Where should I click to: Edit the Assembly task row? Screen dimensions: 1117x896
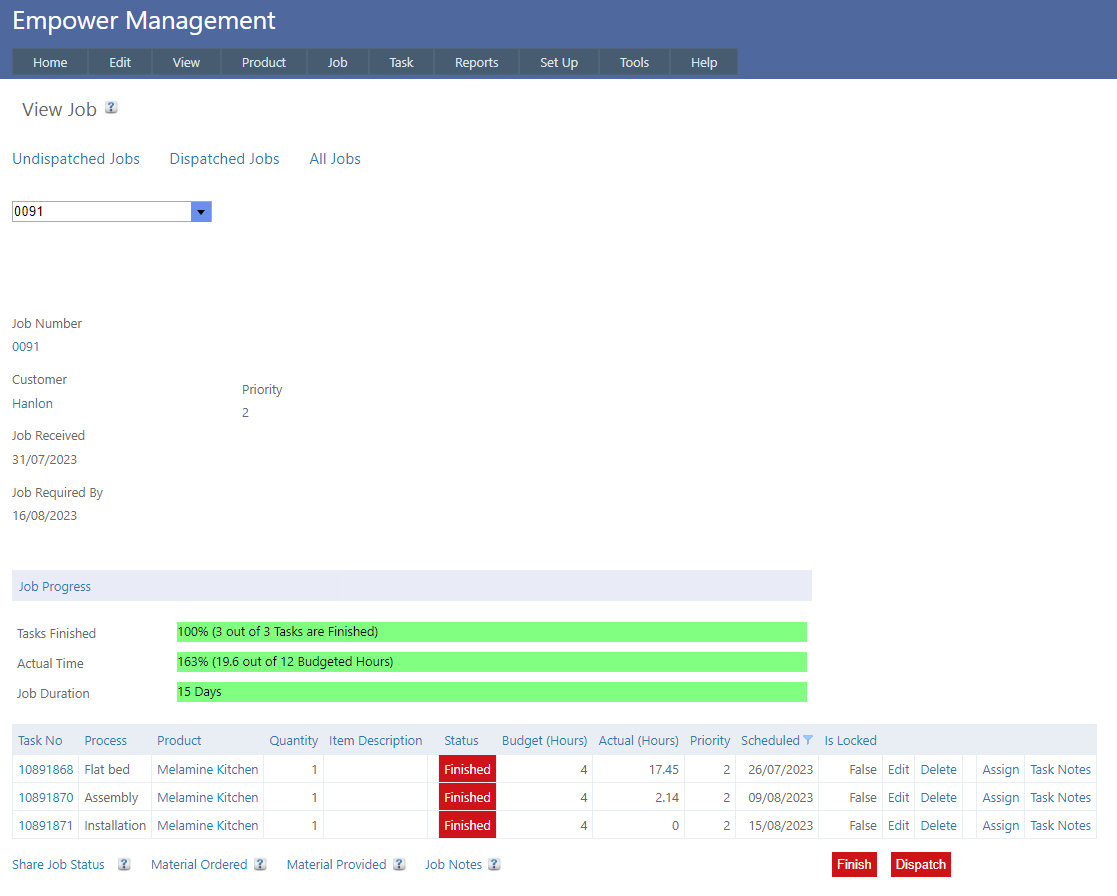898,798
